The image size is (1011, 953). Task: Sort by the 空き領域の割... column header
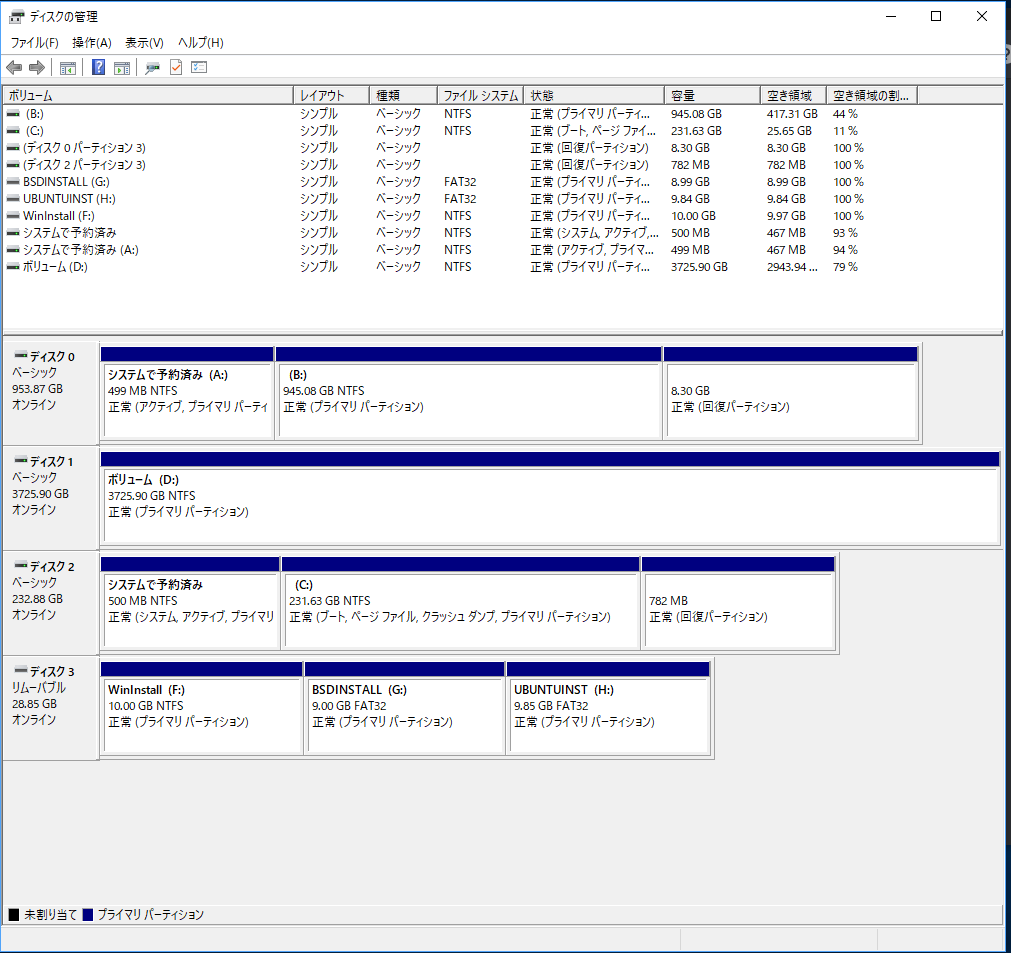tap(872, 95)
